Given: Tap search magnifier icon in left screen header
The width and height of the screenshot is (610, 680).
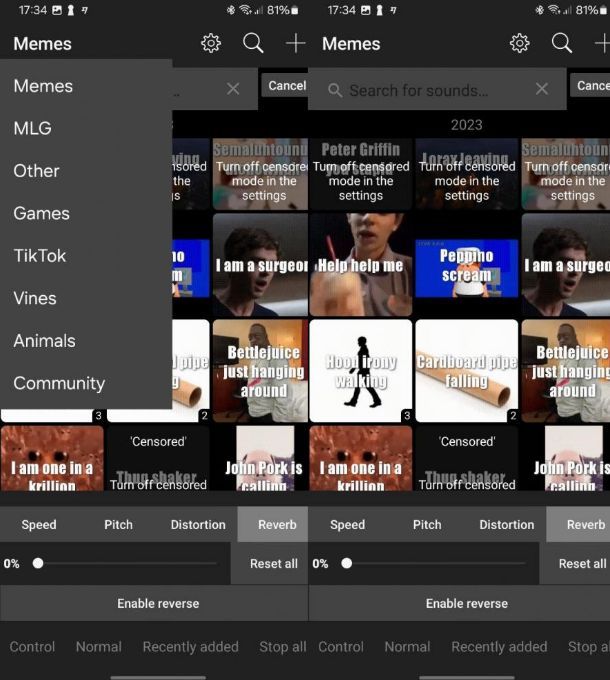Looking at the screenshot, I should click(253, 43).
